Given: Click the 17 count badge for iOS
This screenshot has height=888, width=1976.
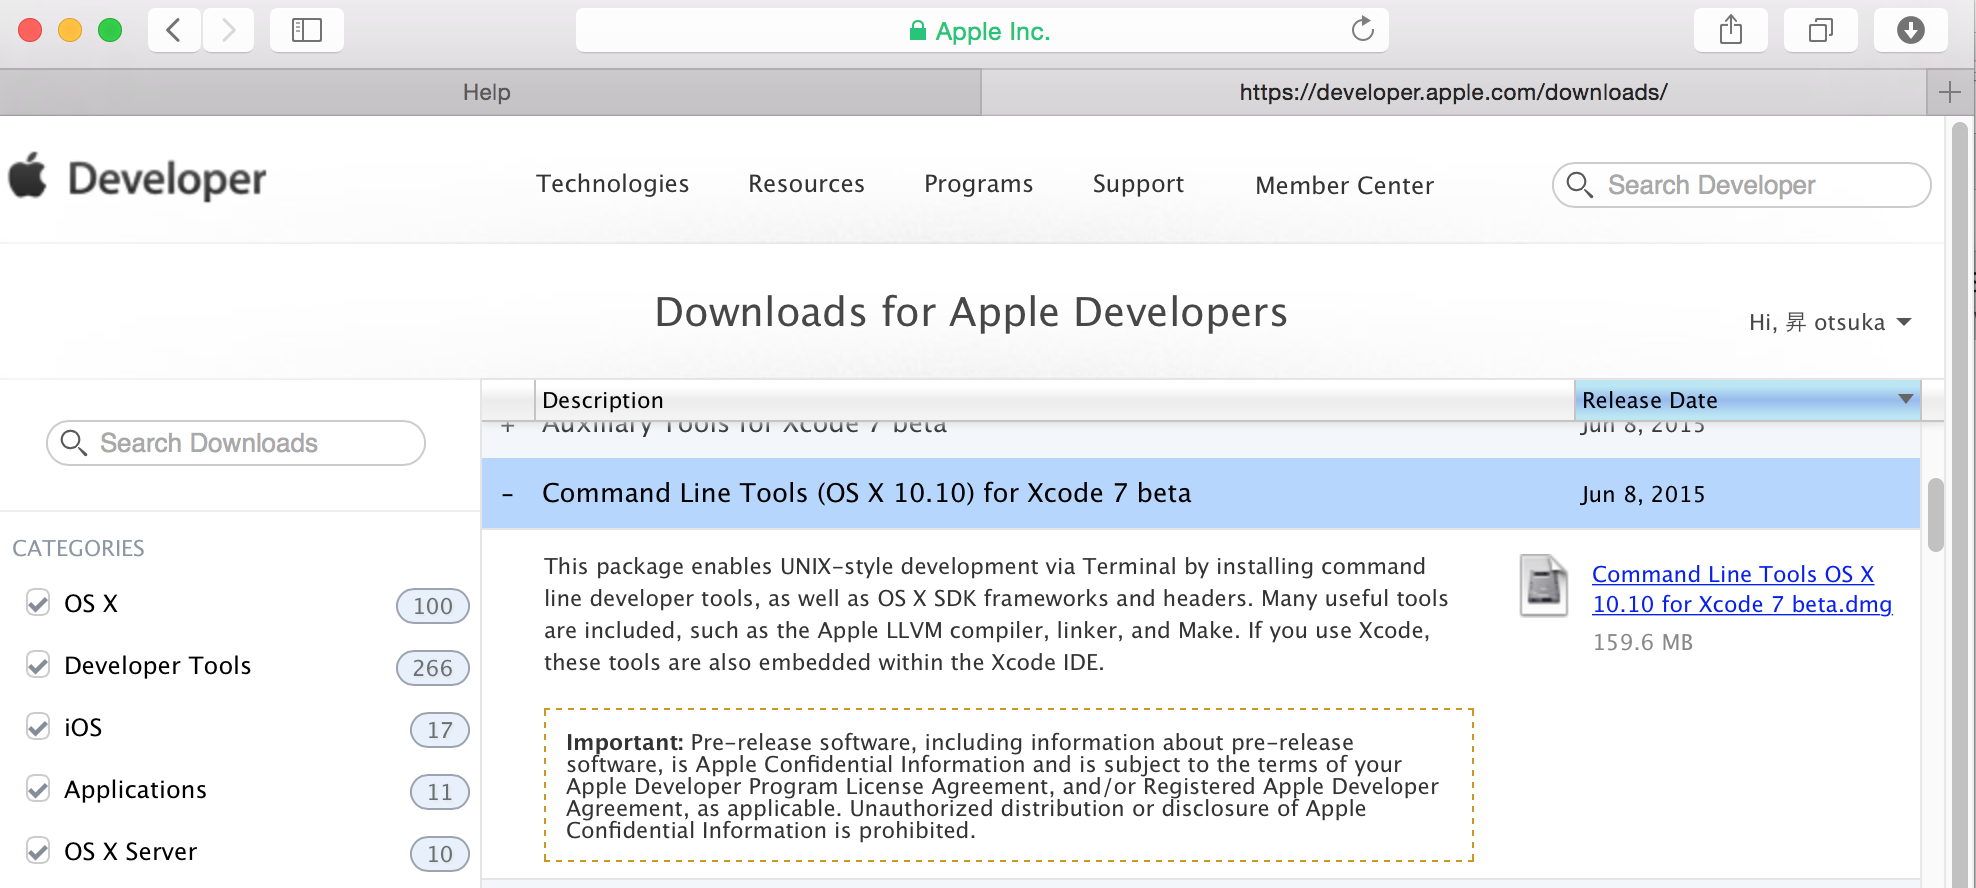Looking at the screenshot, I should [440, 730].
